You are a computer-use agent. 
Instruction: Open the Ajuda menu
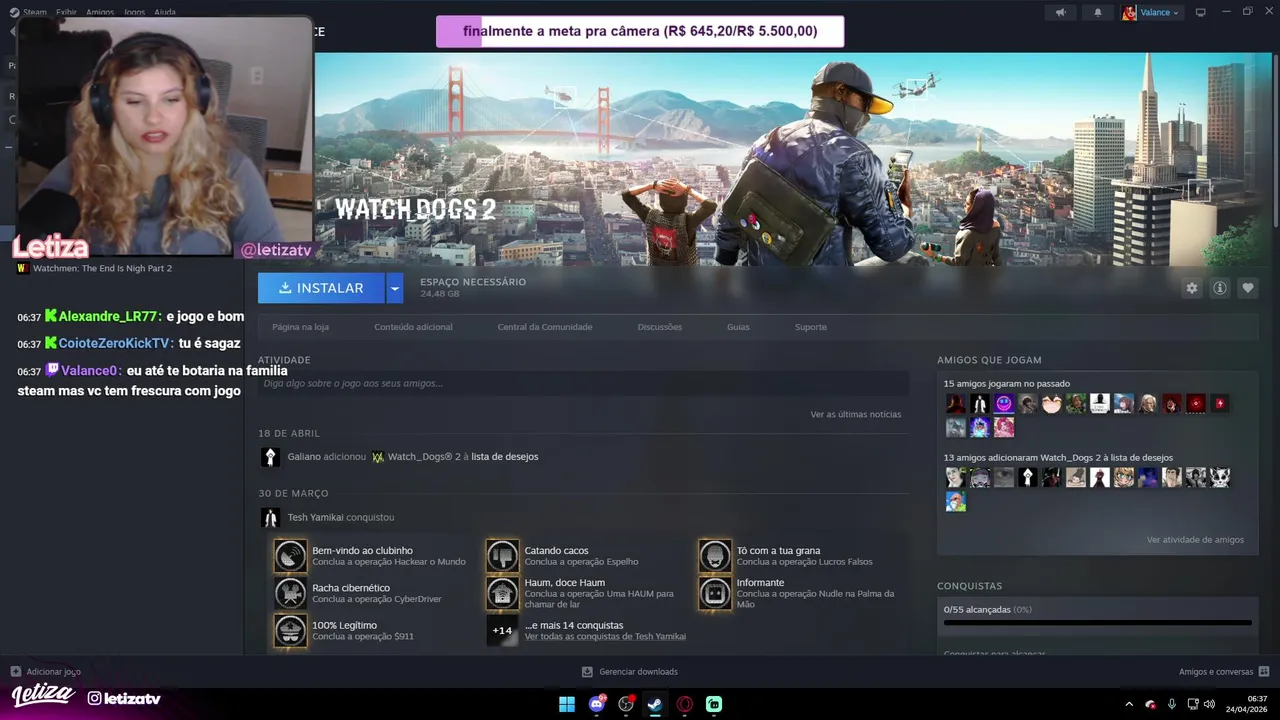165,12
